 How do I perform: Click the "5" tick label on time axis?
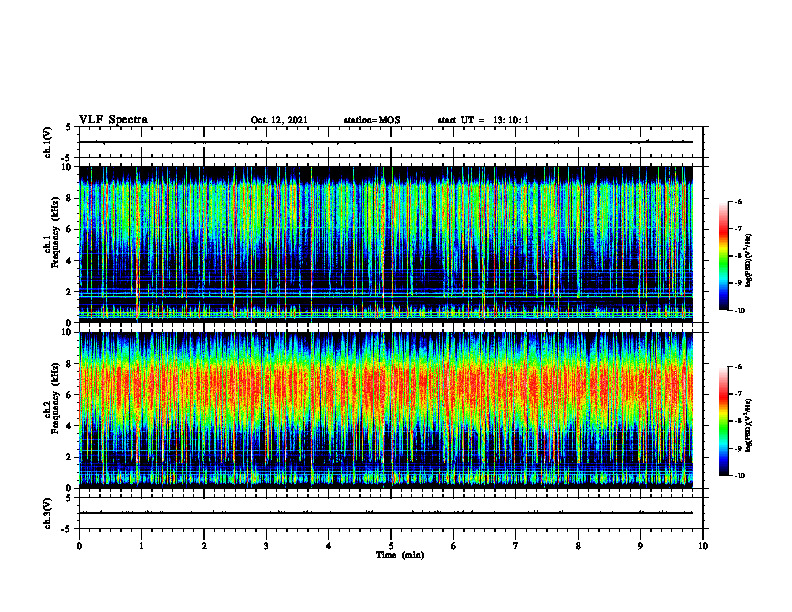[x=391, y=546]
